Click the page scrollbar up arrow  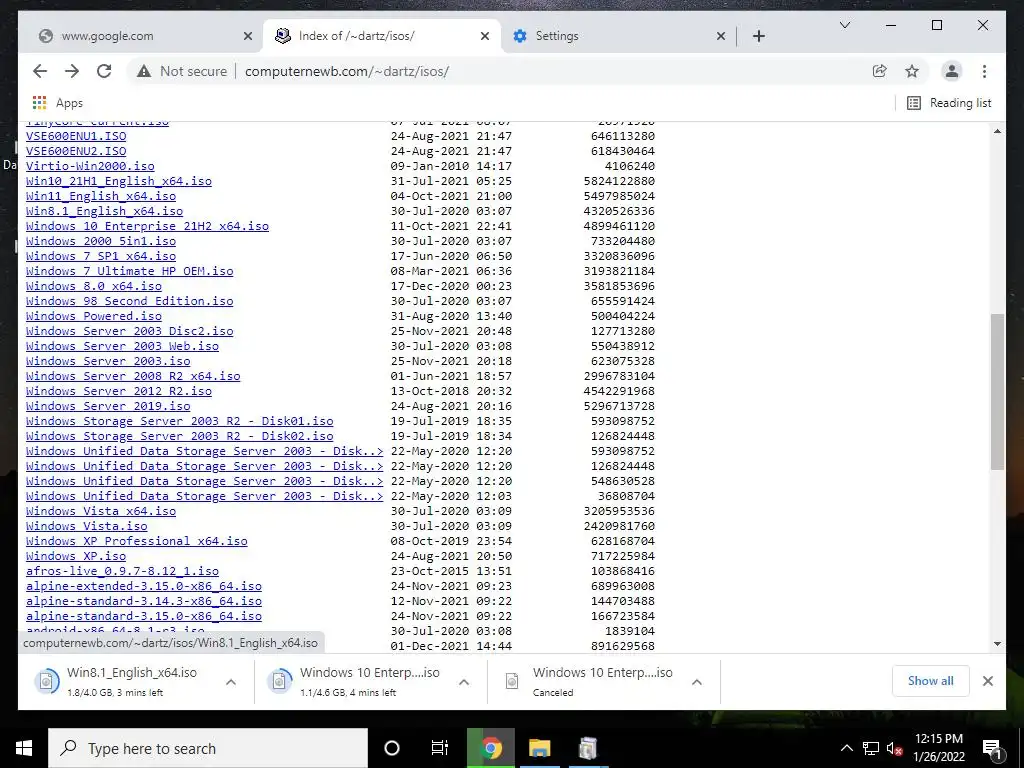pos(997,131)
